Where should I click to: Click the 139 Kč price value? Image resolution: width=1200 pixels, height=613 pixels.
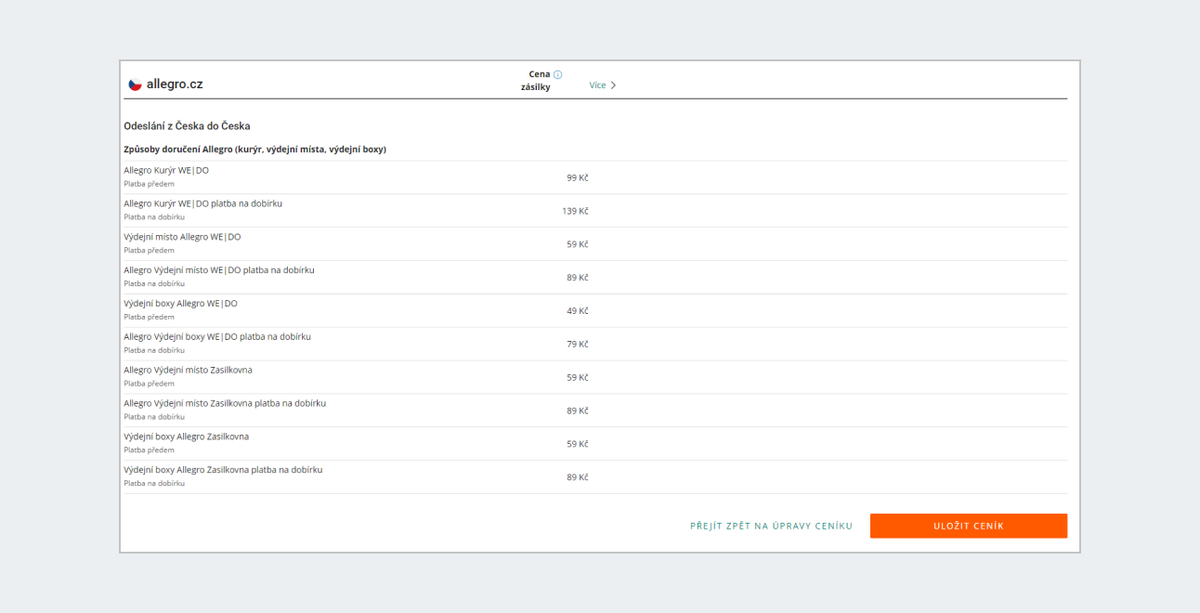[x=575, y=211]
